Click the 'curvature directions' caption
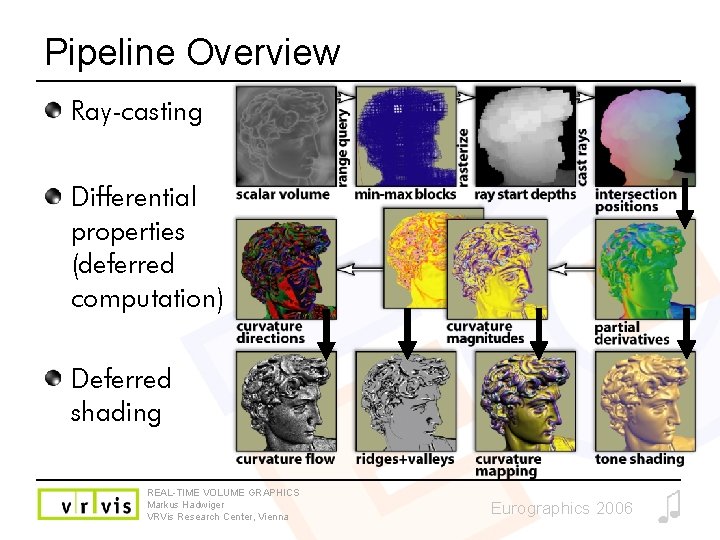Screen dimensions: 720x540 coord(270,332)
